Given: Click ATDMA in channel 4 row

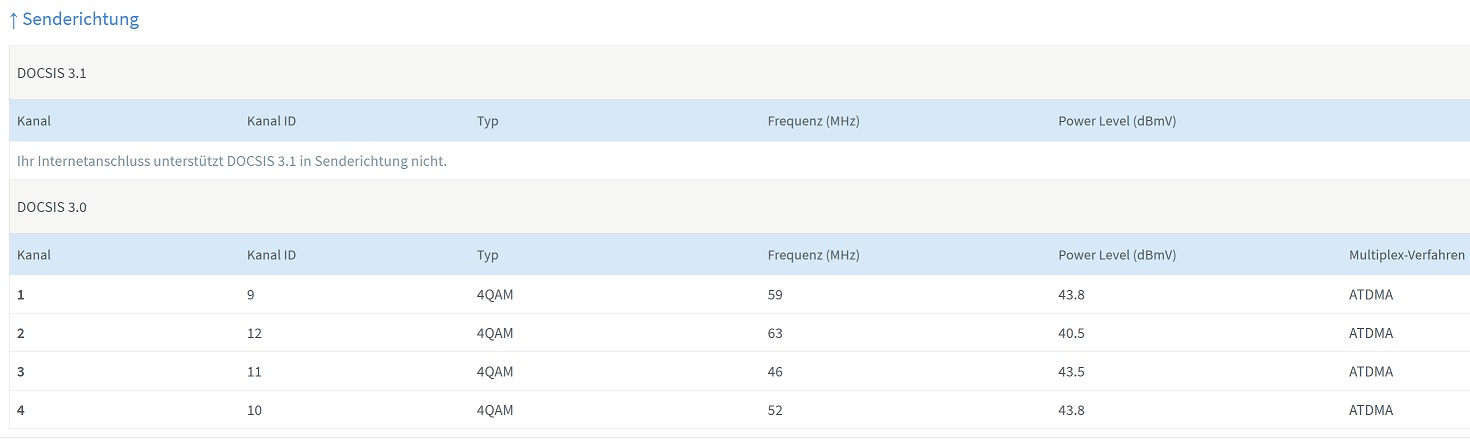Looking at the screenshot, I should (x=1370, y=410).
